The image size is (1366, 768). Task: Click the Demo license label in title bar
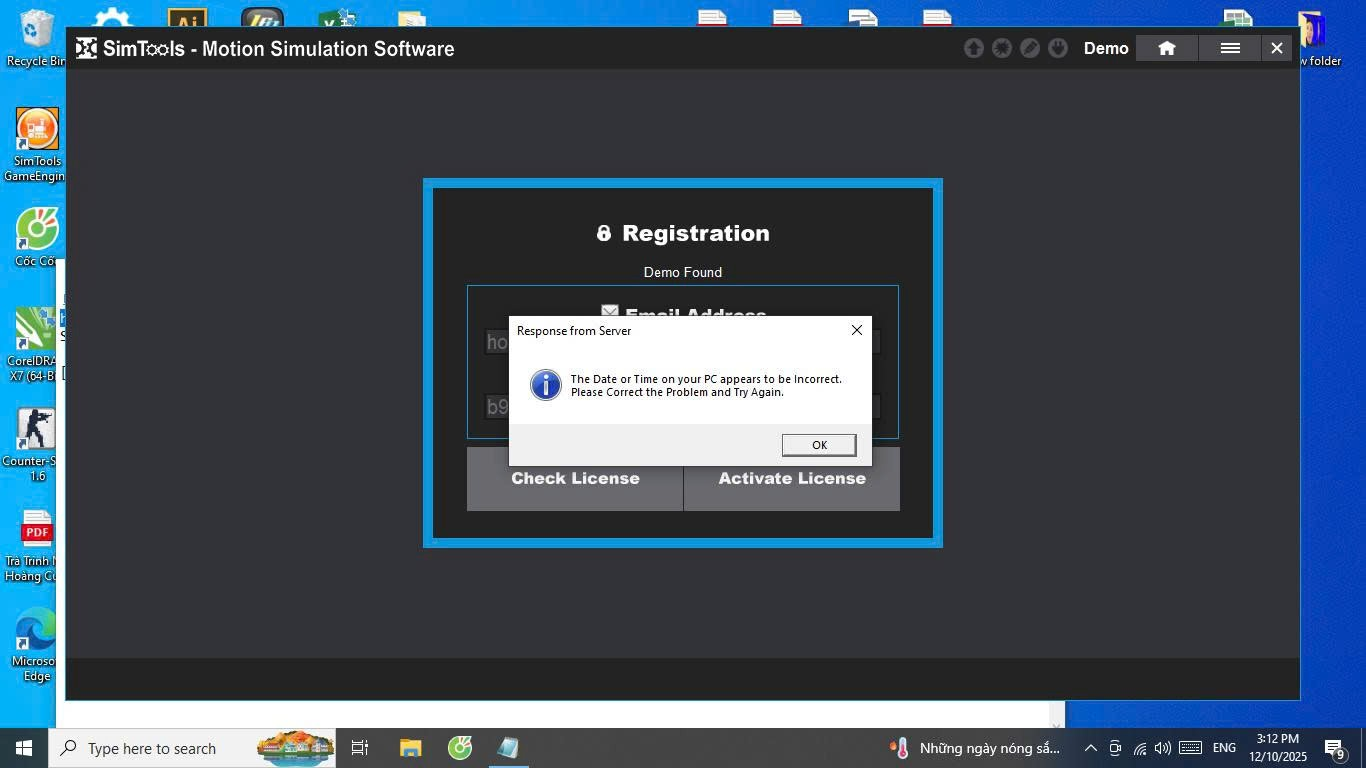[1106, 48]
